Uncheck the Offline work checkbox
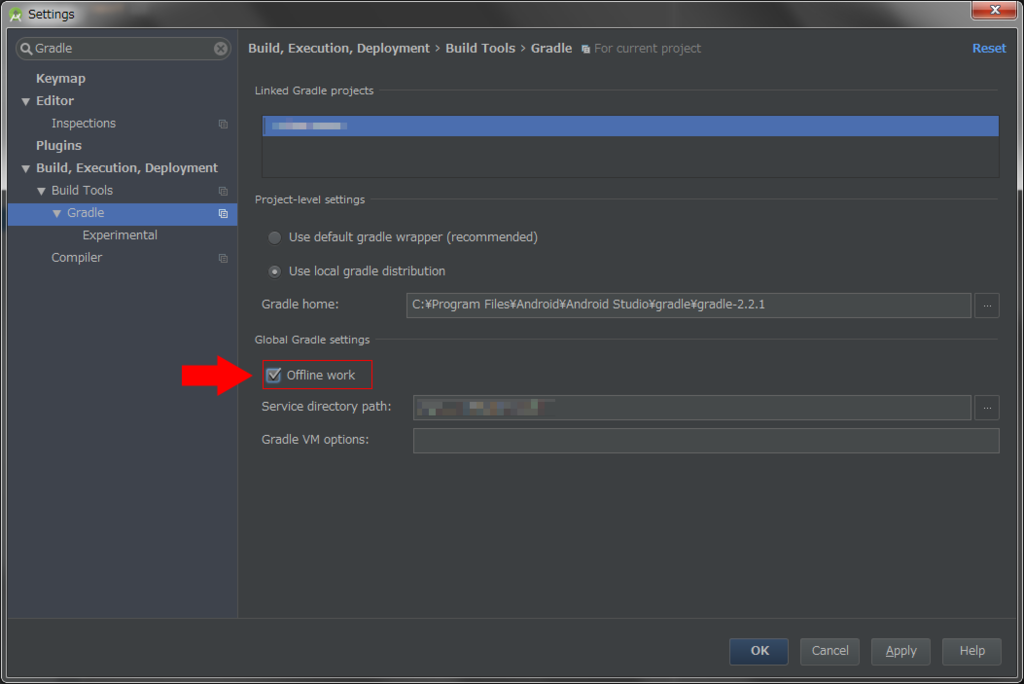 pyautogui.click(x=274, y=374)
